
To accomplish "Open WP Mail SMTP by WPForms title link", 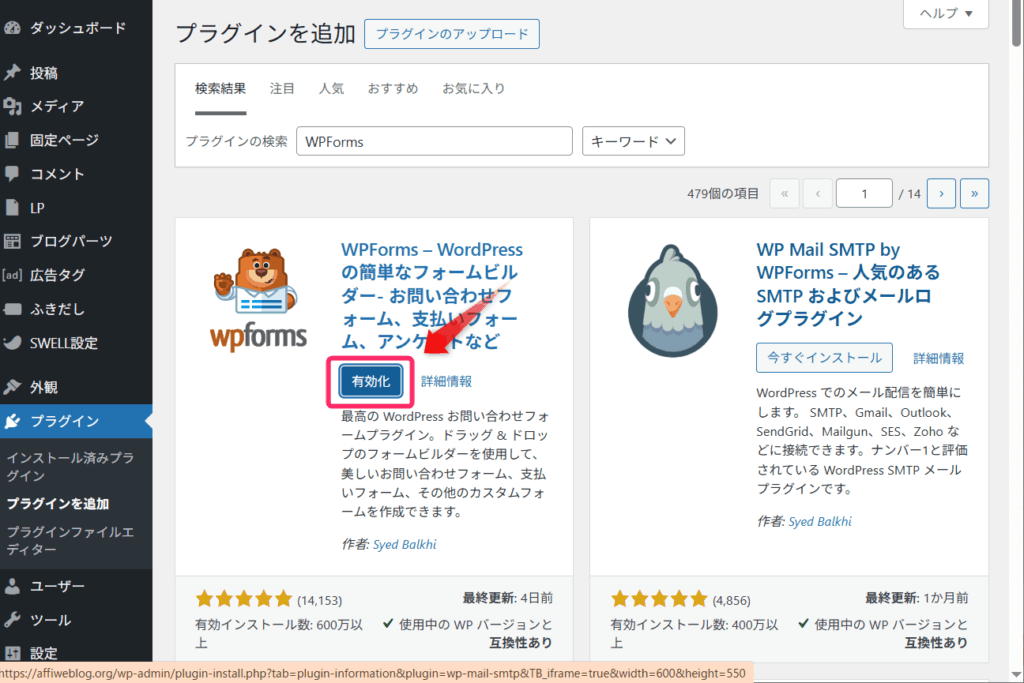I will pos(848,284).
